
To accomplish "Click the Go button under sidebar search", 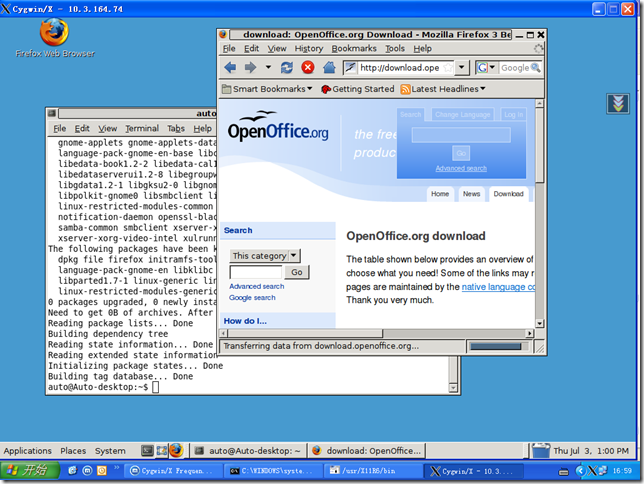I will pos(296,272).
